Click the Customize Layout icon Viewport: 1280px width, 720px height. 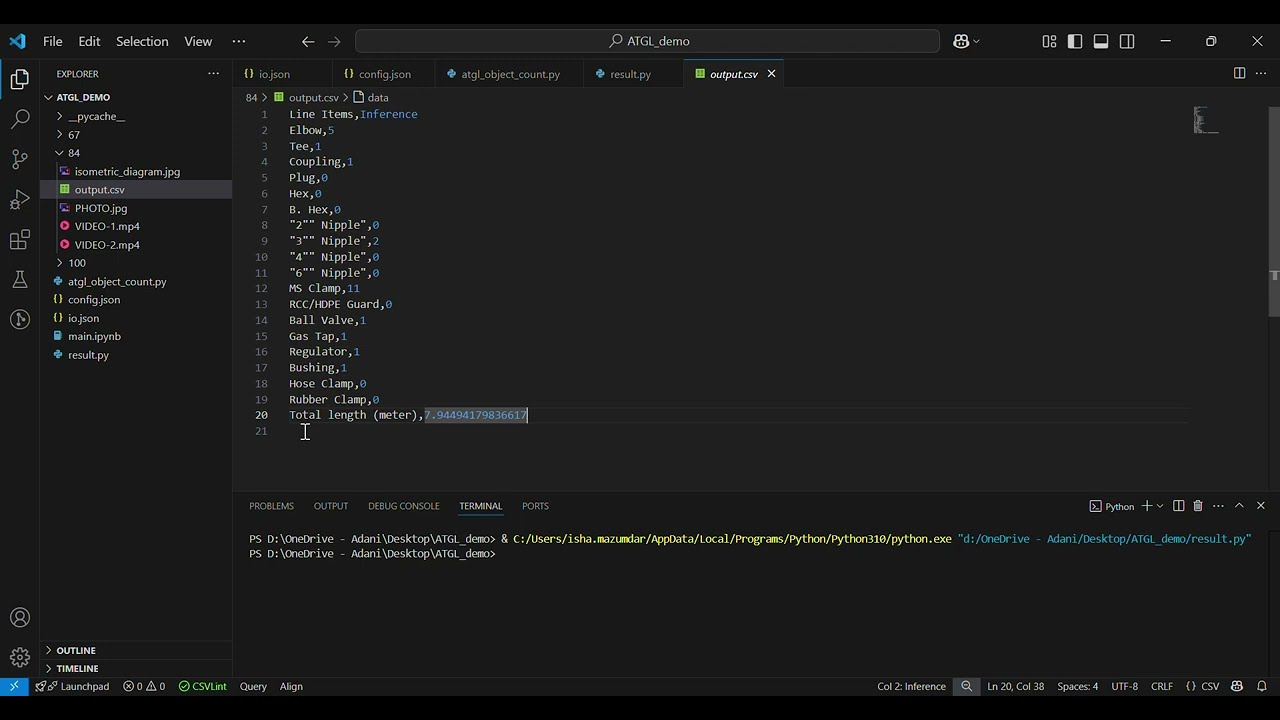[1049, 41]
